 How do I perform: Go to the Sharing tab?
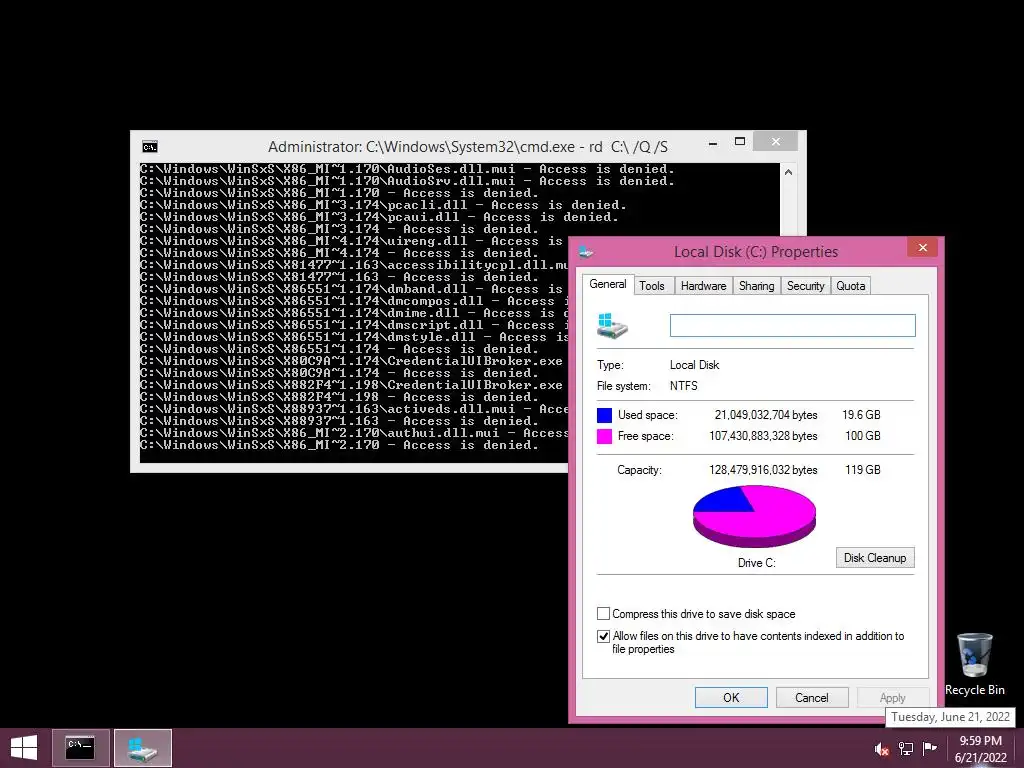(756, 286)
